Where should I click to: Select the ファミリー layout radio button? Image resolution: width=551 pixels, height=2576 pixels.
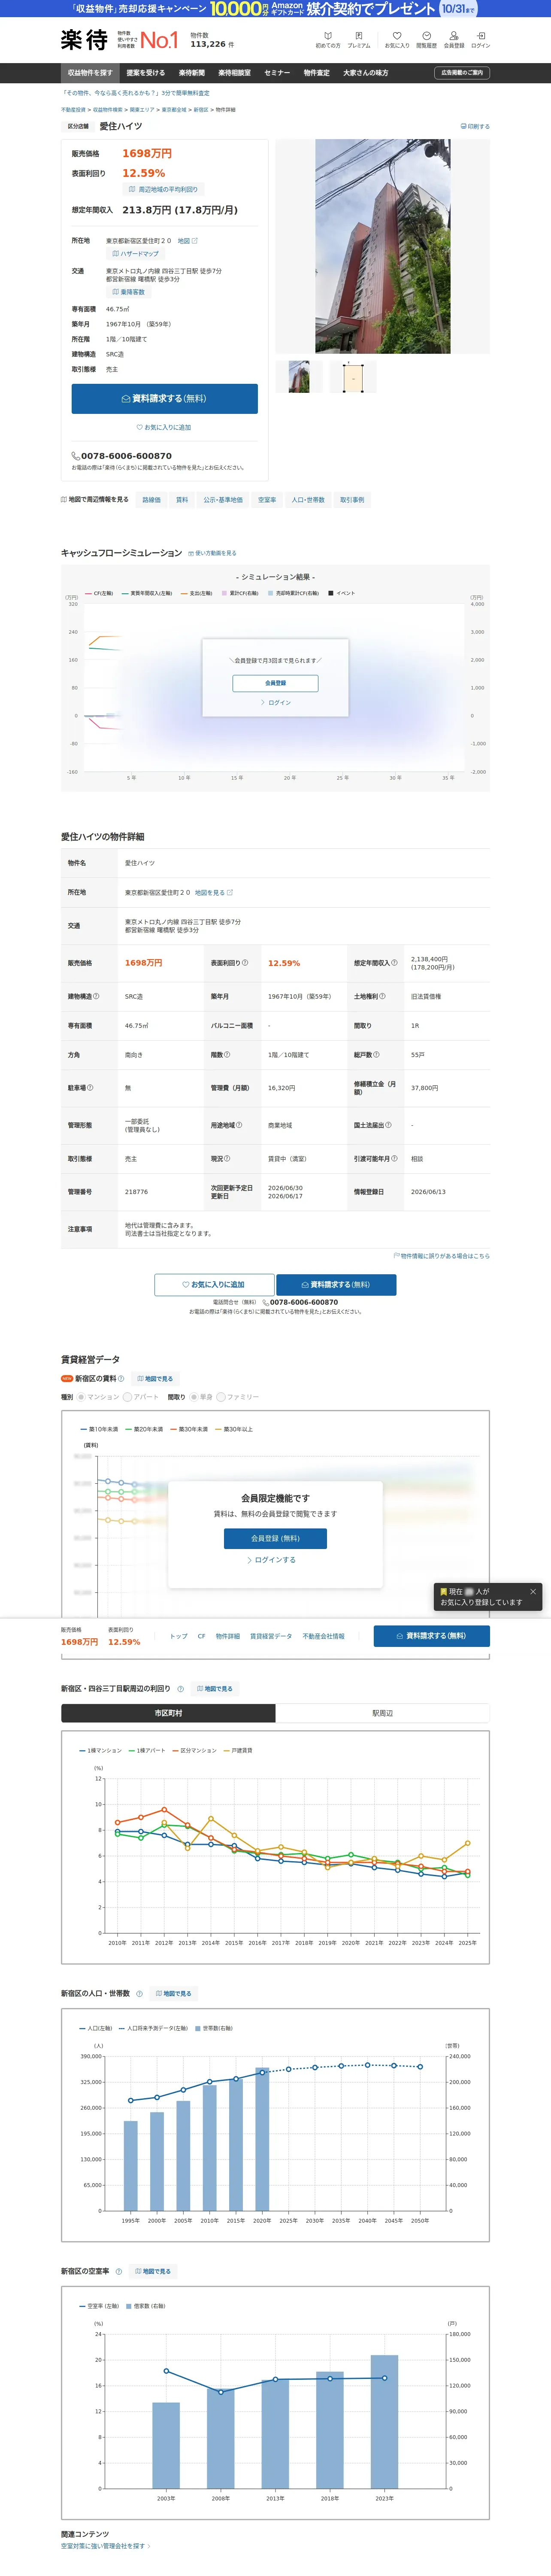pyautogui.click(x=221, y=1397)
